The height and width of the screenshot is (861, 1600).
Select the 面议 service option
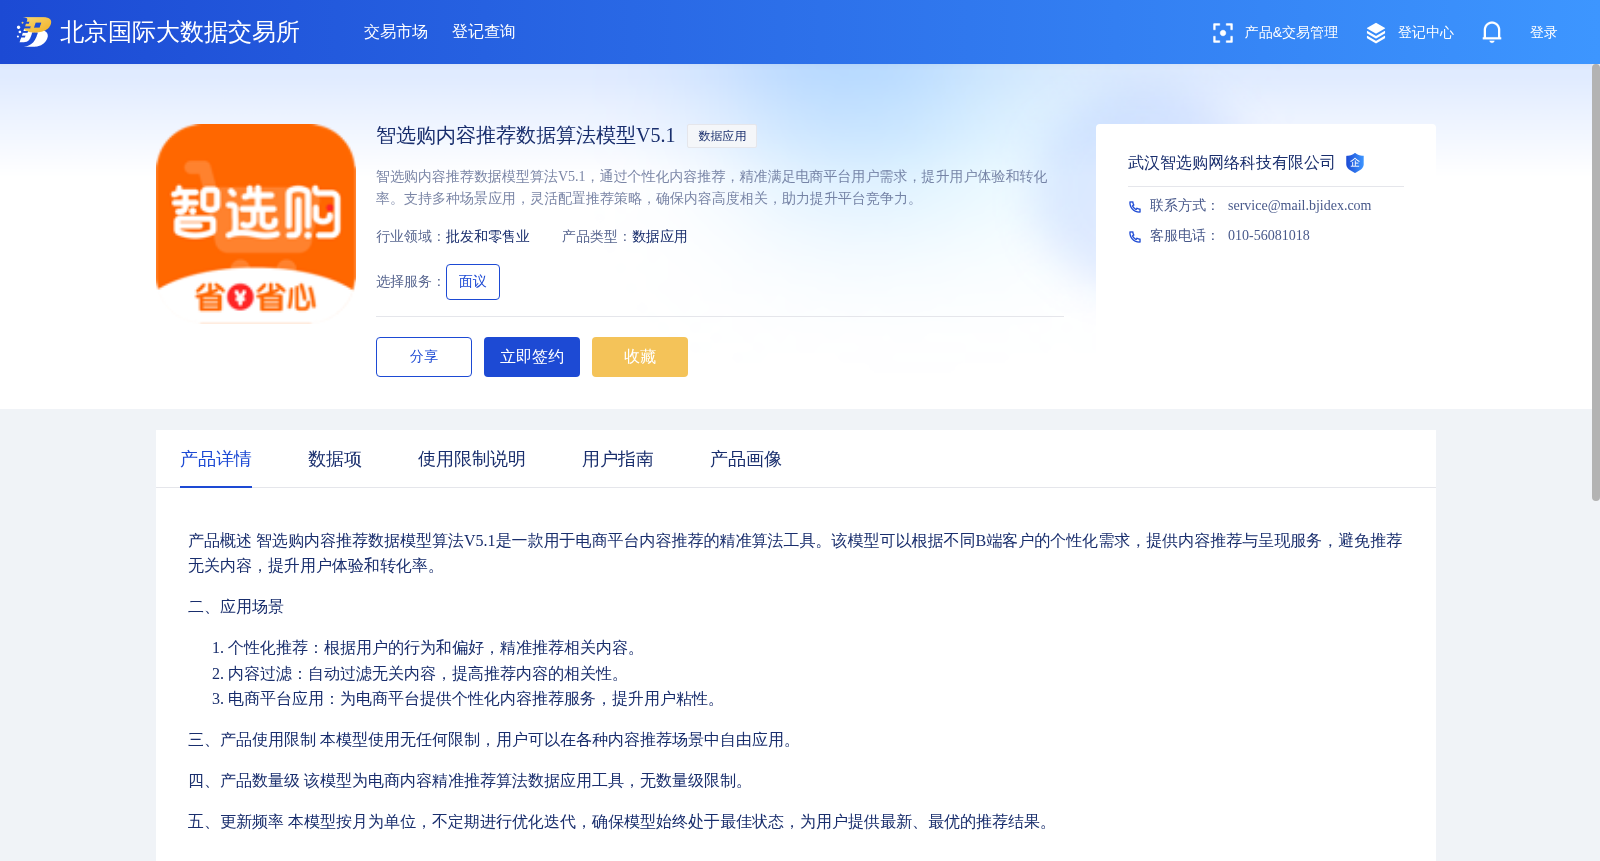click(473, 282)
